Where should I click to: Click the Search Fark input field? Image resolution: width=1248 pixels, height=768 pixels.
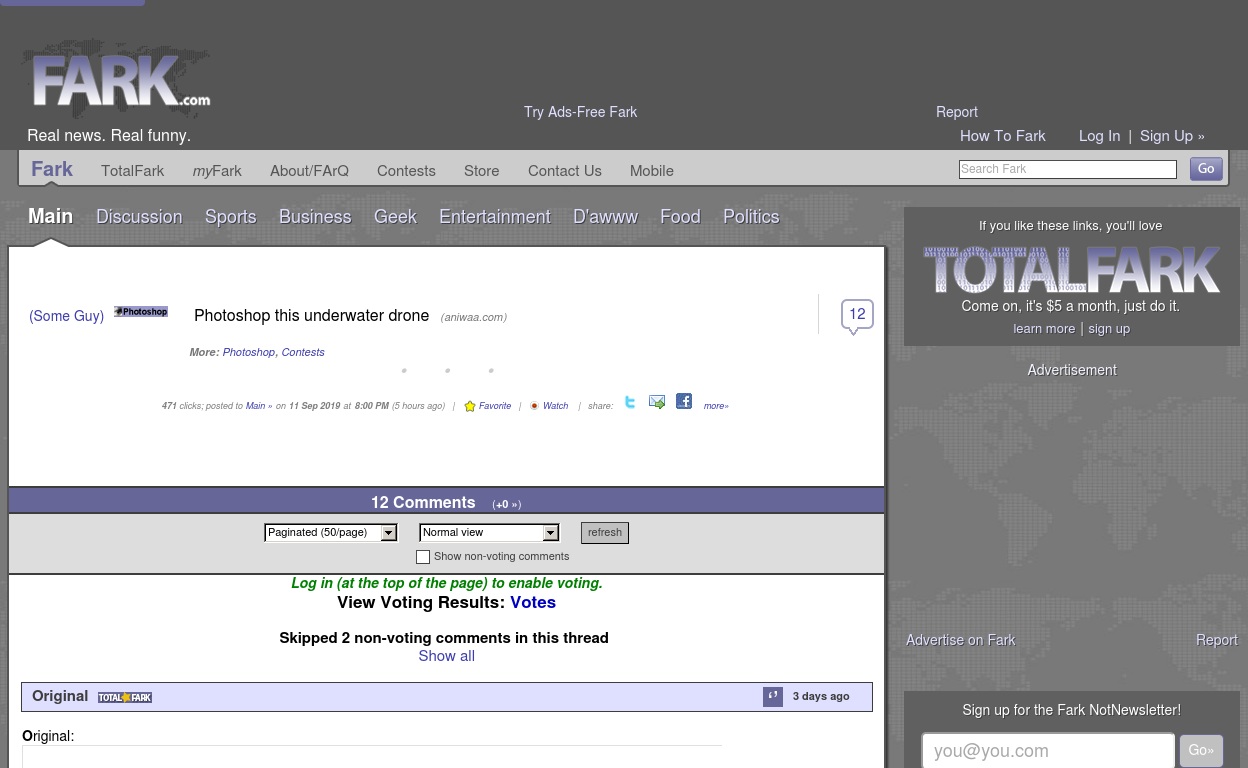click(1068, 170)
